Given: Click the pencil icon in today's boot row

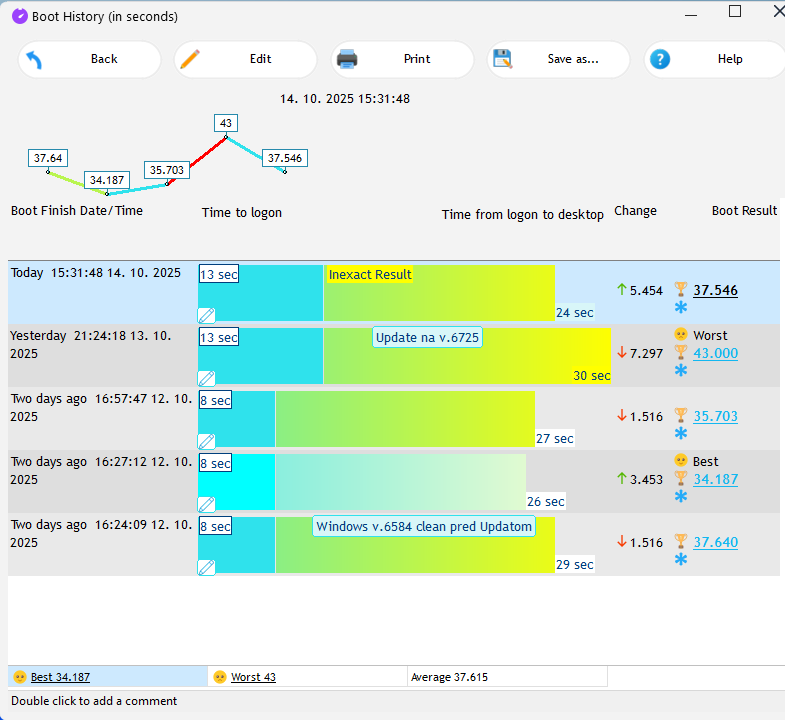Looking at the screenshot, I should pos(206,314).
